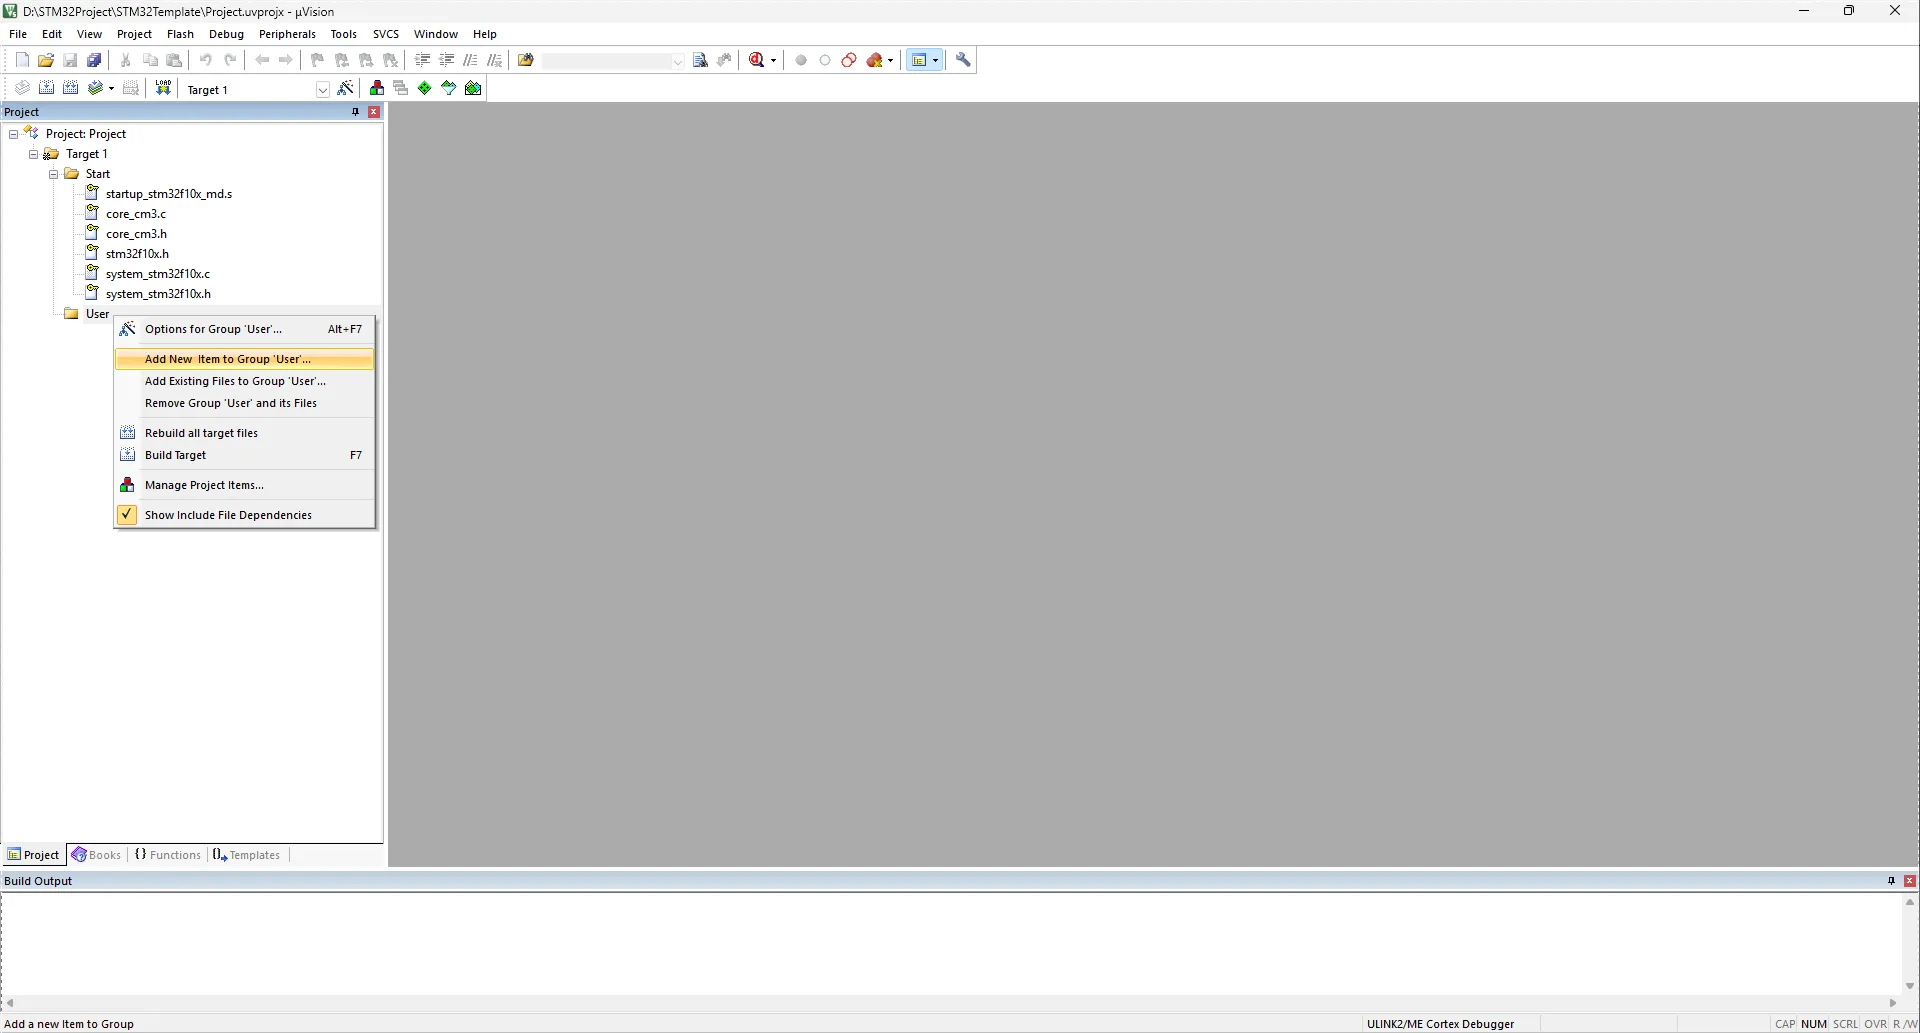The height and width of the screenshot is (1033, 1920).
Task: Collapse the Start group folder
Action: [53, 174]
